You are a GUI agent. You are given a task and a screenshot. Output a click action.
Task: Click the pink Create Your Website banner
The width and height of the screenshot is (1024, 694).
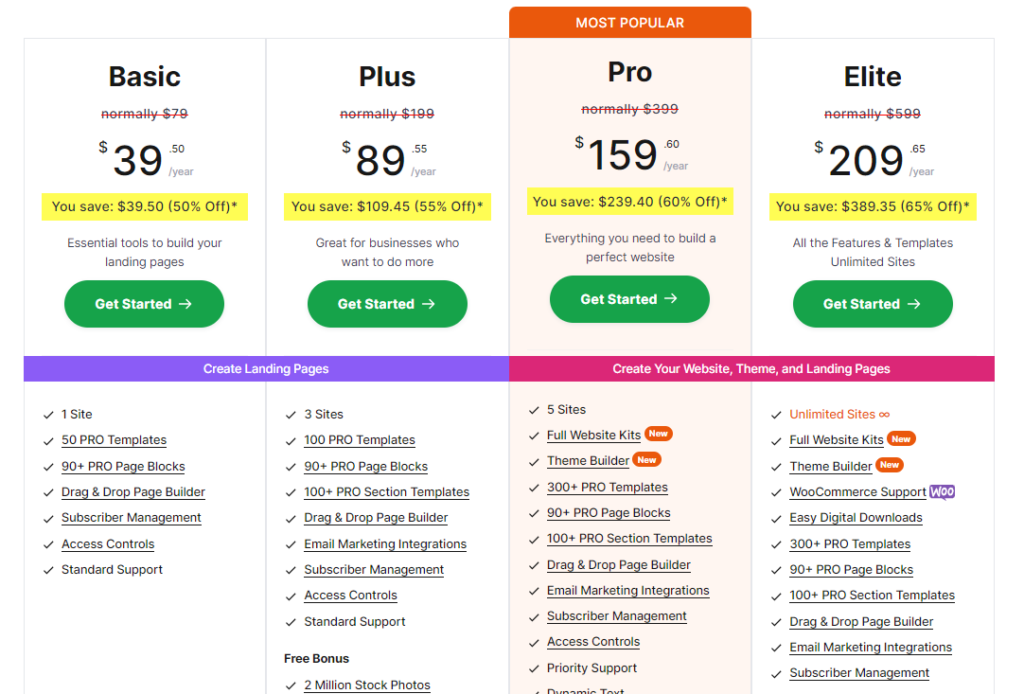pyautogui.click(x=751, y=369)
